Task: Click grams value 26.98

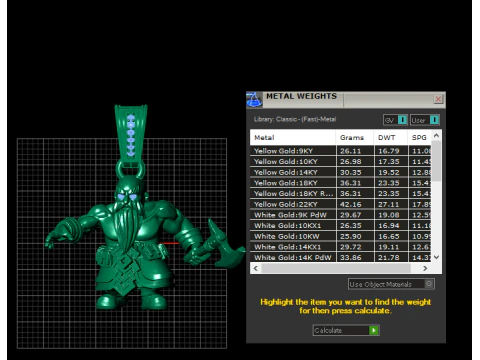Action: pyautogui.click(x=350, y=162)
